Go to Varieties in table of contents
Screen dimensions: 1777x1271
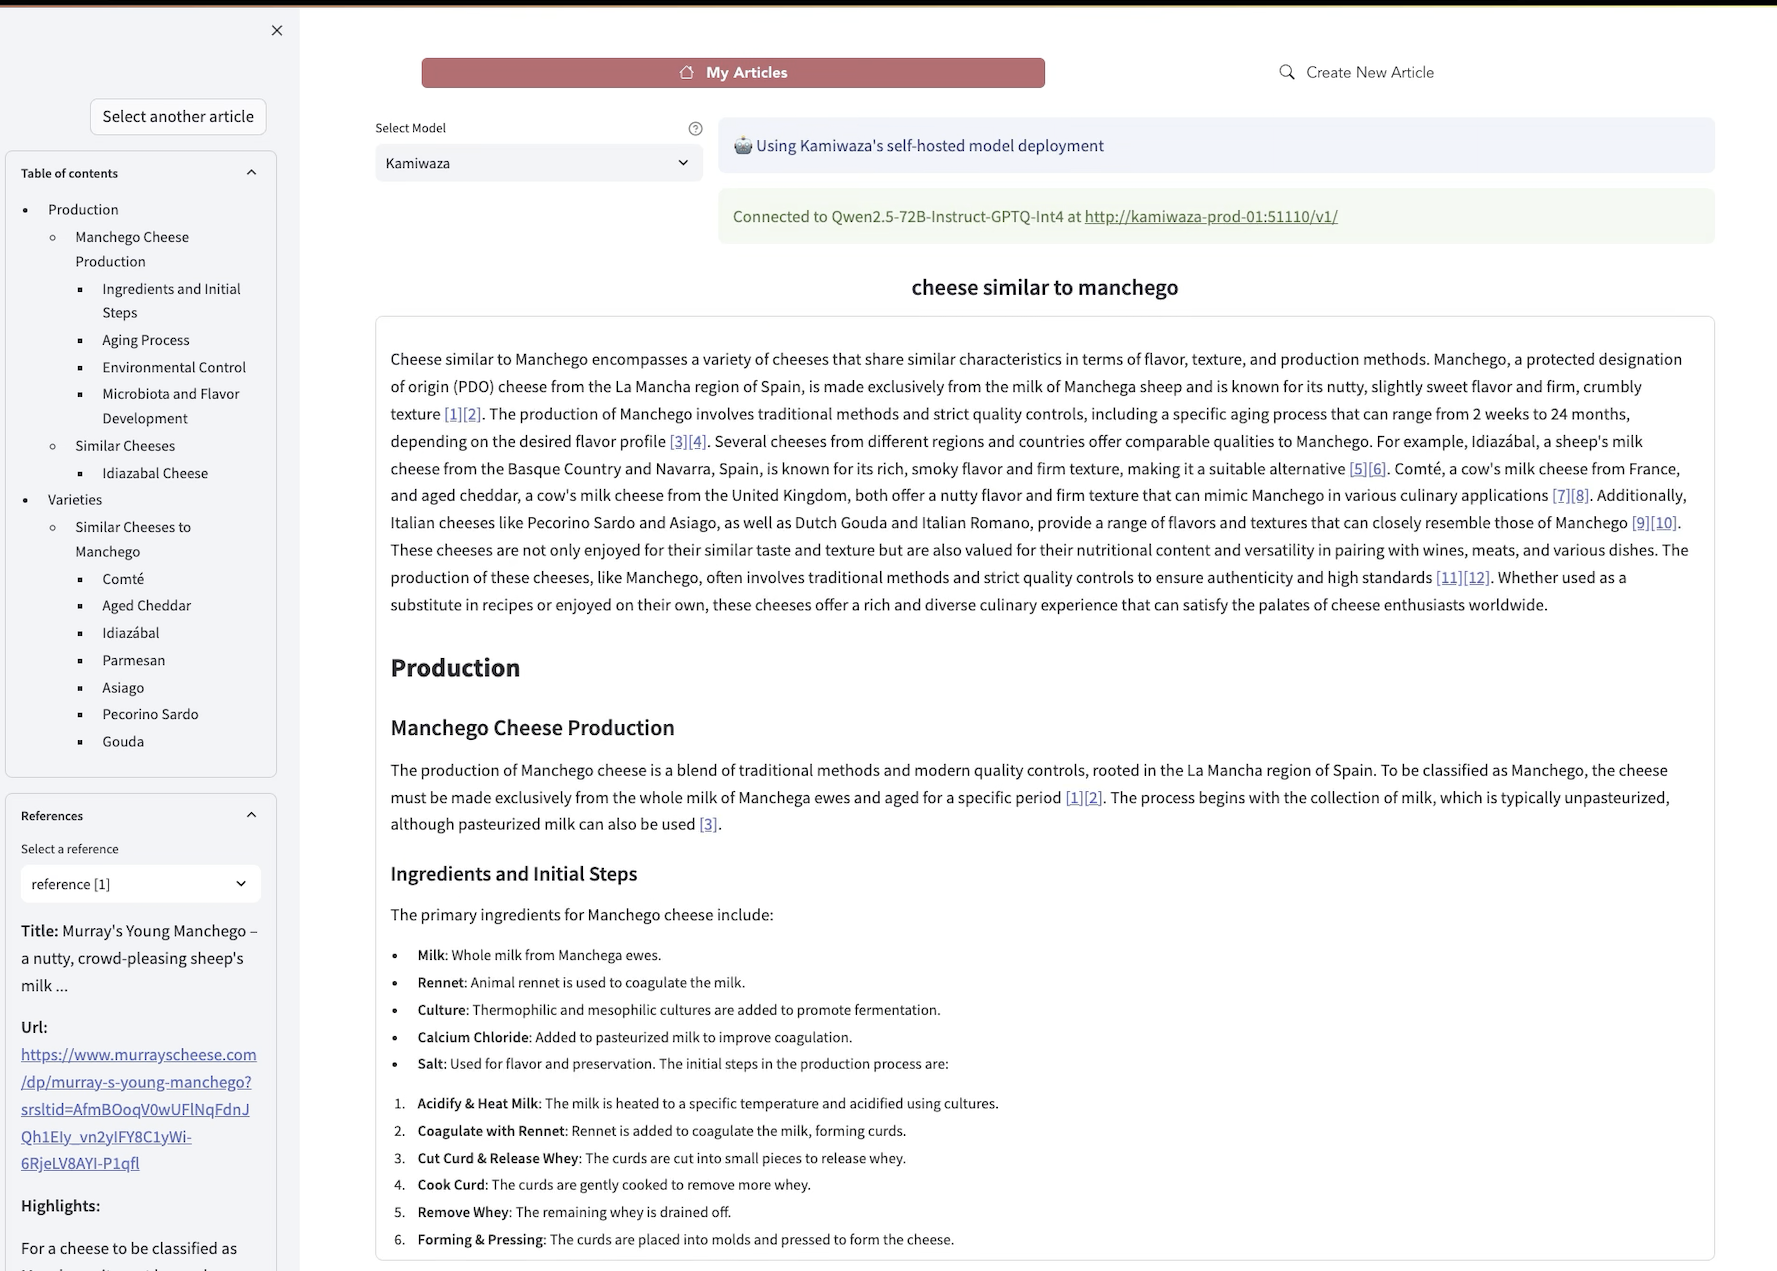point(75,500)
